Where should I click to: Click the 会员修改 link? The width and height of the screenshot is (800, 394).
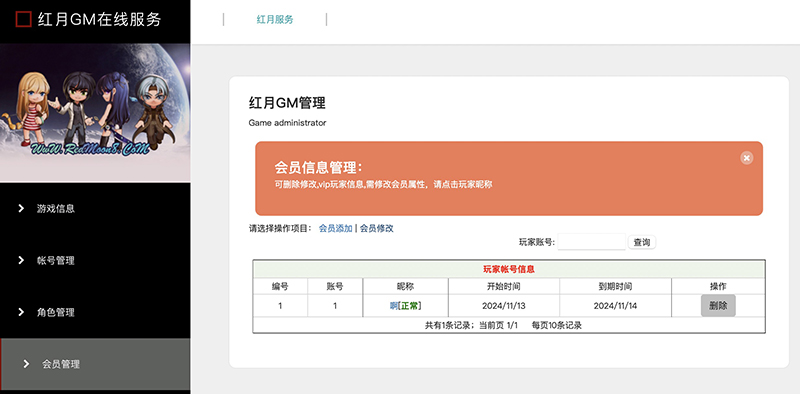click(x=377, y=229)
